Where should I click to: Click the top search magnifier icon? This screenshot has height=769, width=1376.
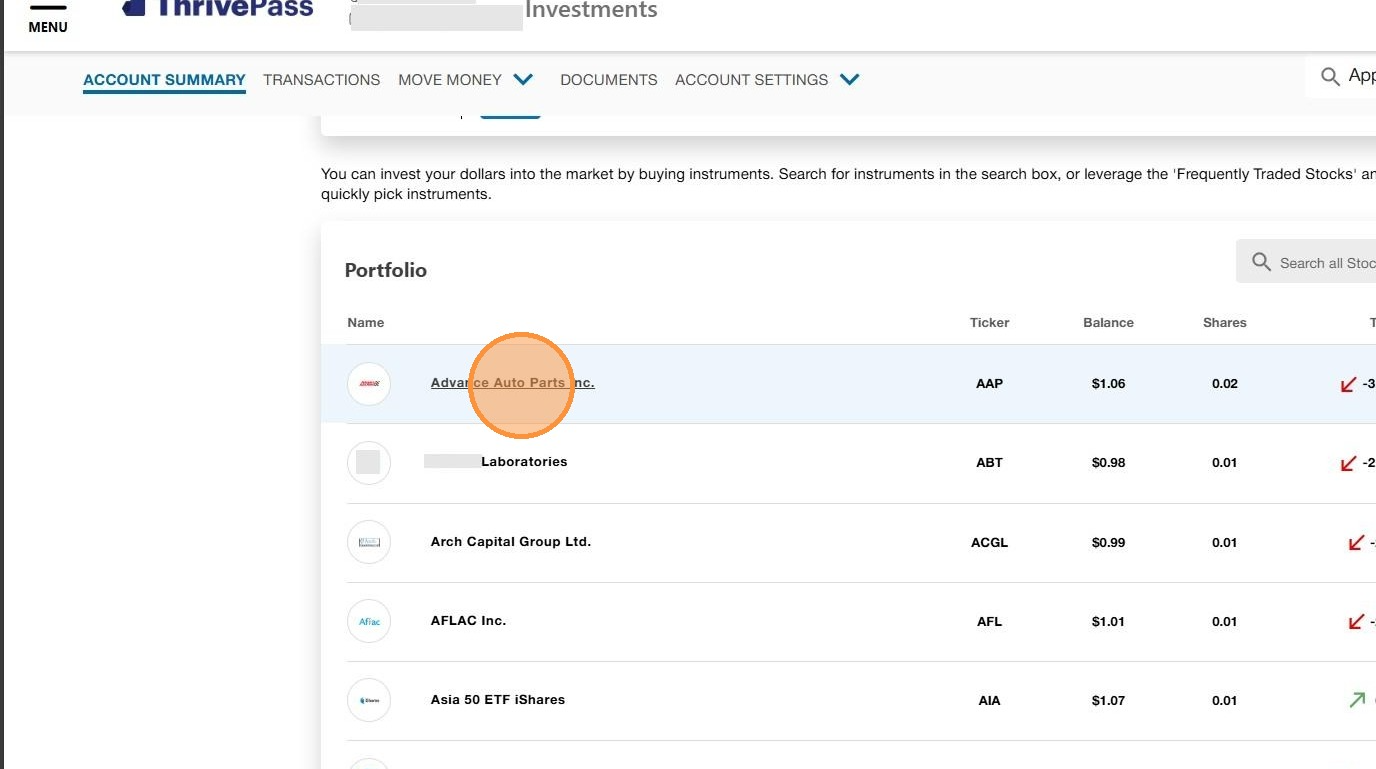point(1330,76)
